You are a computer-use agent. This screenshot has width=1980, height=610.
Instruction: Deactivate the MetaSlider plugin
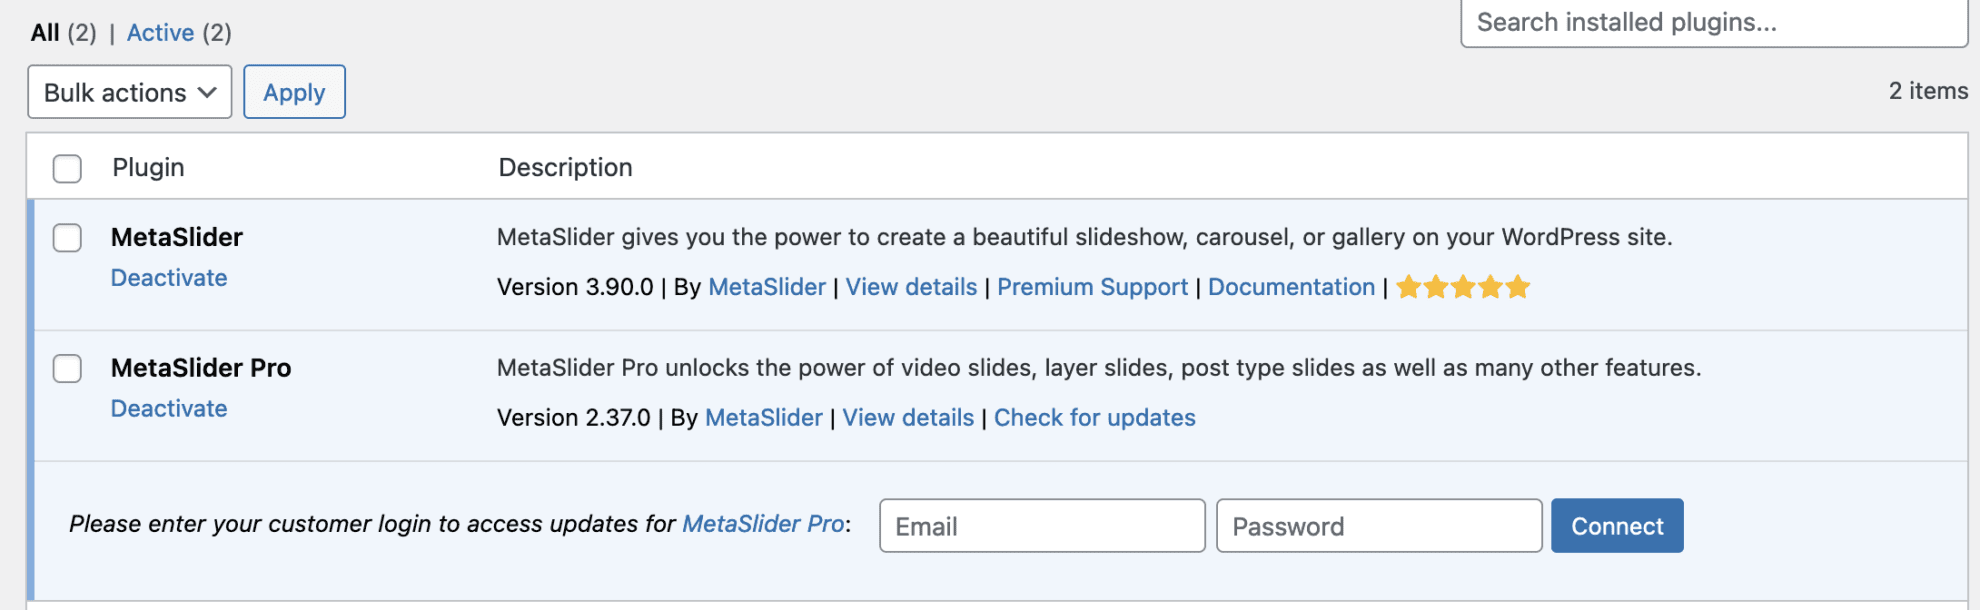[168, 278]
